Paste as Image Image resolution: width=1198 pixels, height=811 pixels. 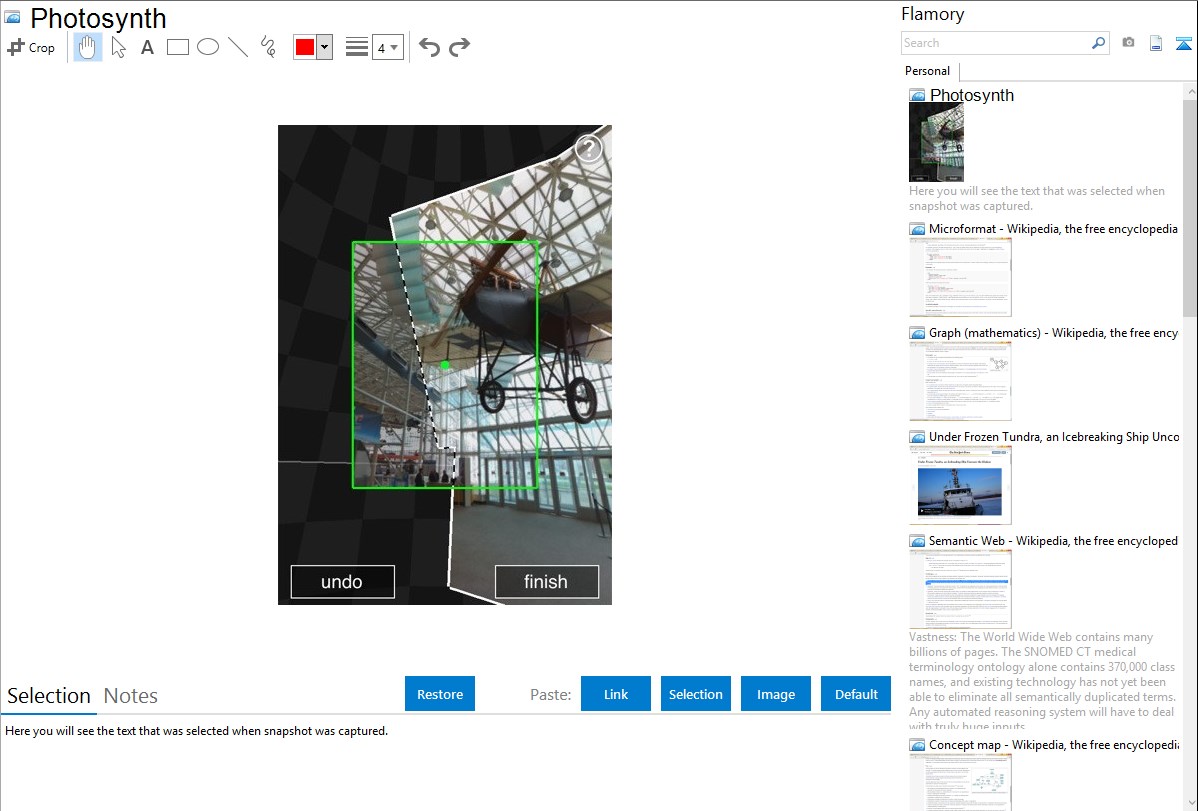click(775, 694)
